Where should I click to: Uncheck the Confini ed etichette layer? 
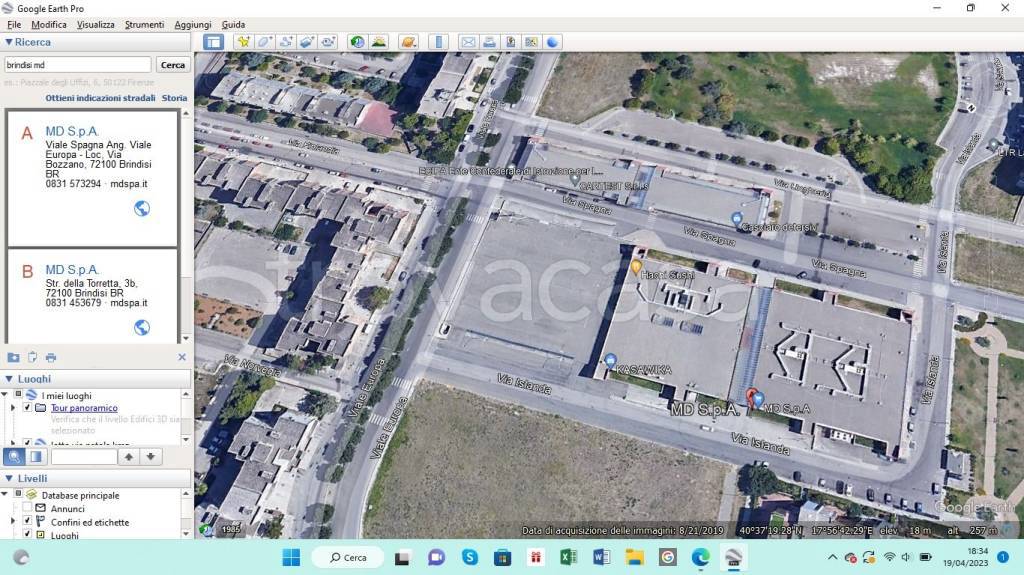[x=27, y=521]
